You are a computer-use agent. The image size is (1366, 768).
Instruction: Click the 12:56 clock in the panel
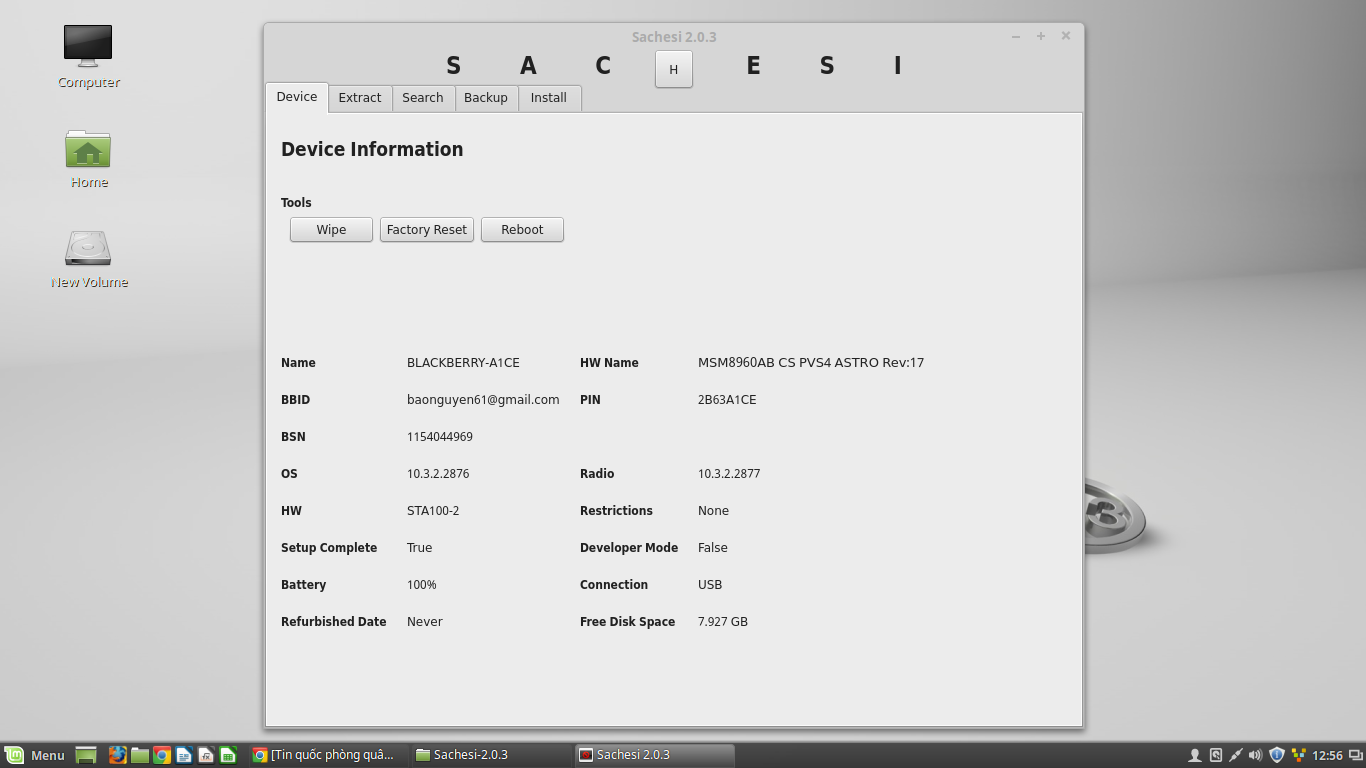(1327, 755)
